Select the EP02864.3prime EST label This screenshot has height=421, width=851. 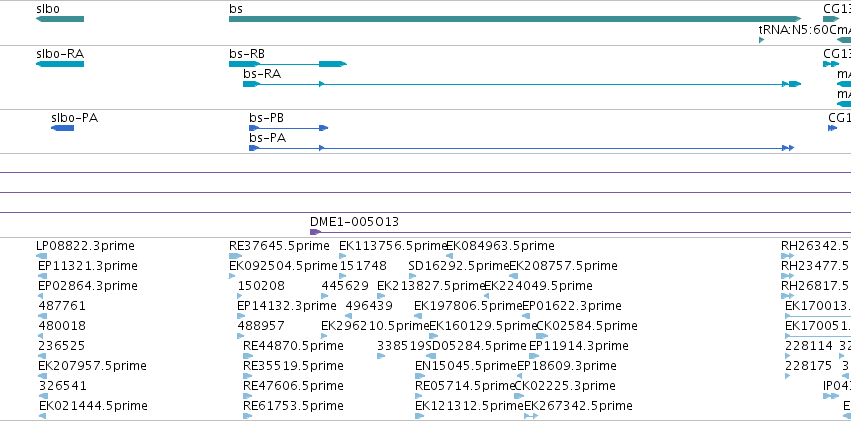[88, 286]
